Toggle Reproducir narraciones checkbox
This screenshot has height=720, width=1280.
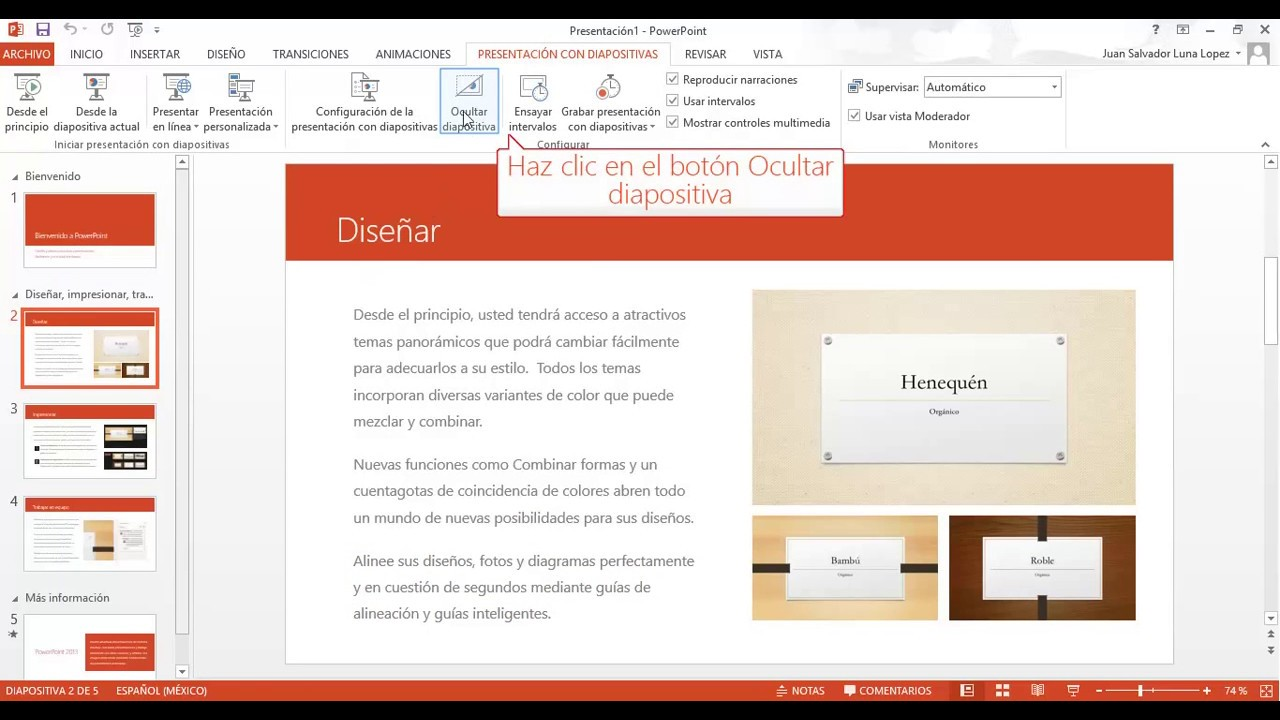[x=672, y=79]
